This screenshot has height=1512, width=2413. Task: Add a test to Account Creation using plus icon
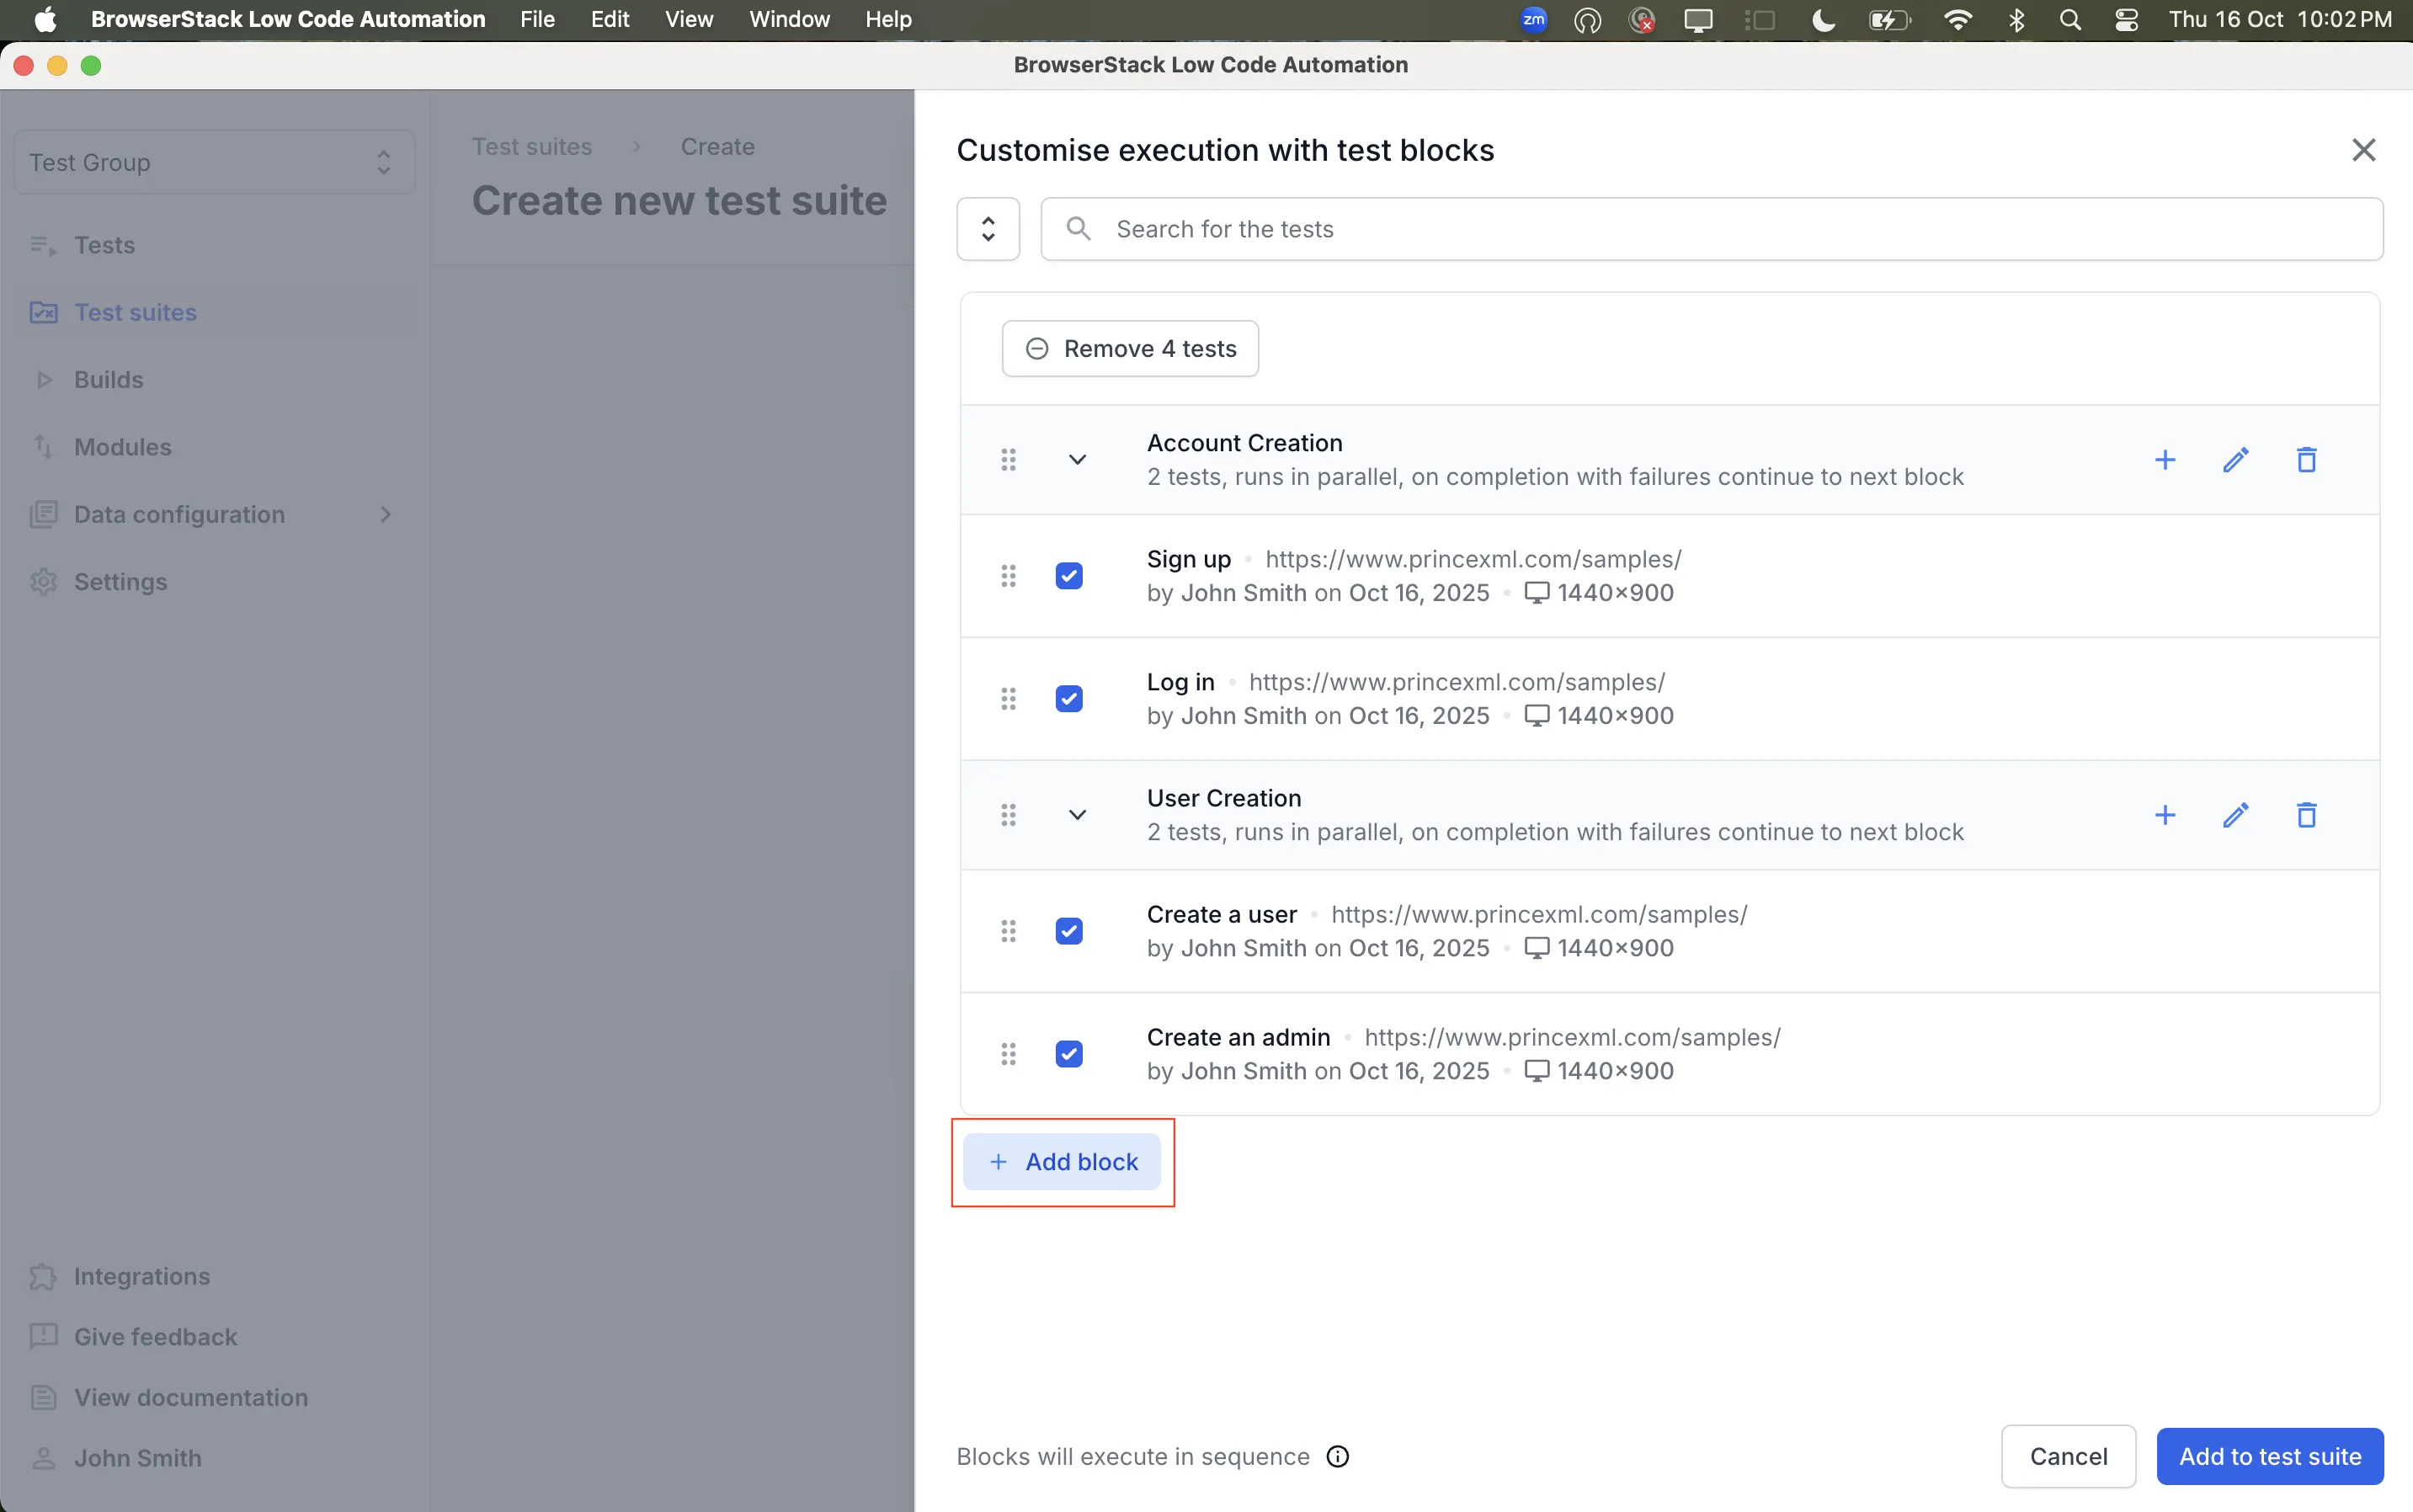[2166, 459]
